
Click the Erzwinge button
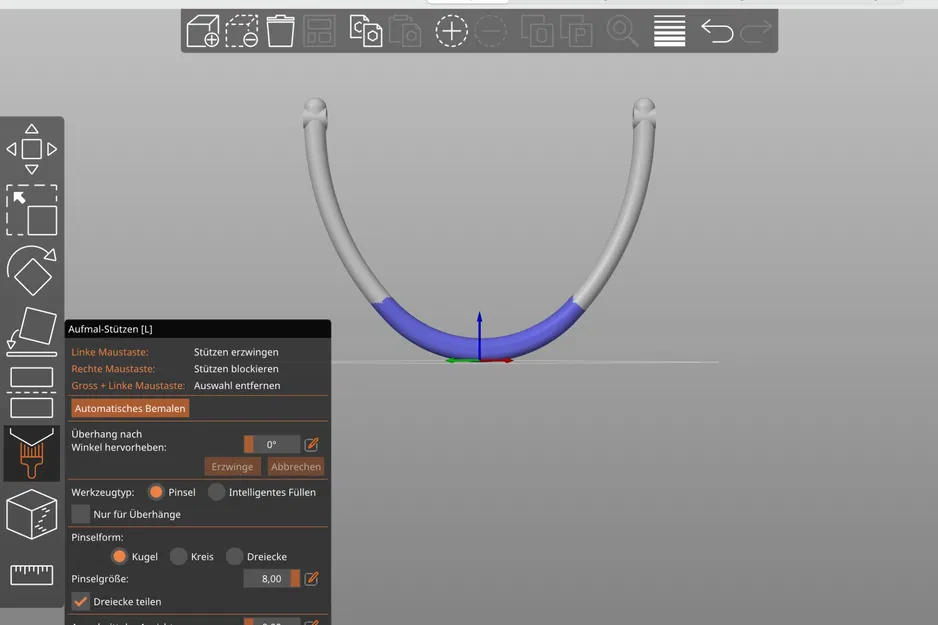tap(232, 467)
